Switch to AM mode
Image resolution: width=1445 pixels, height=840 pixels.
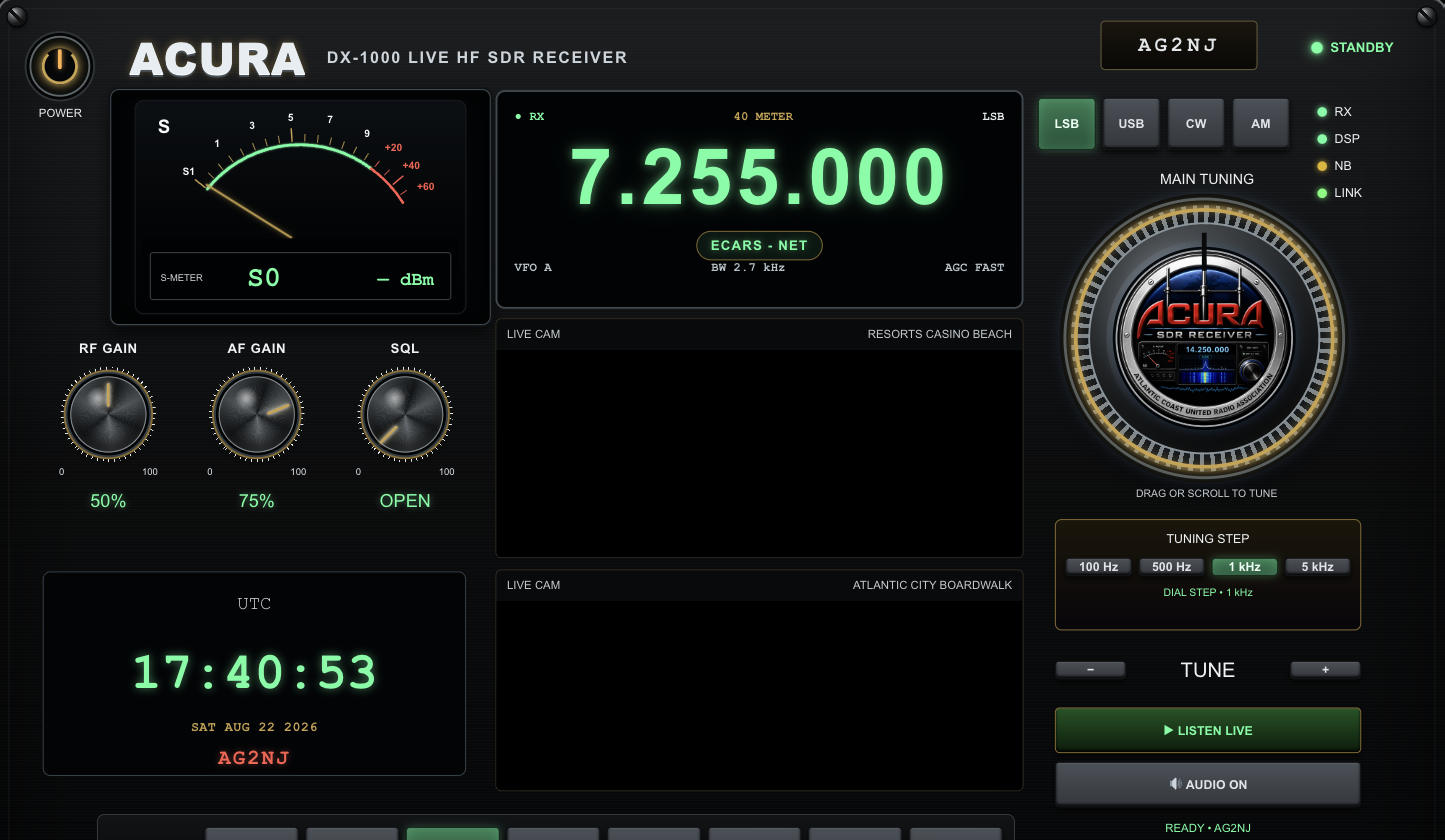[x=1261, y=124]
